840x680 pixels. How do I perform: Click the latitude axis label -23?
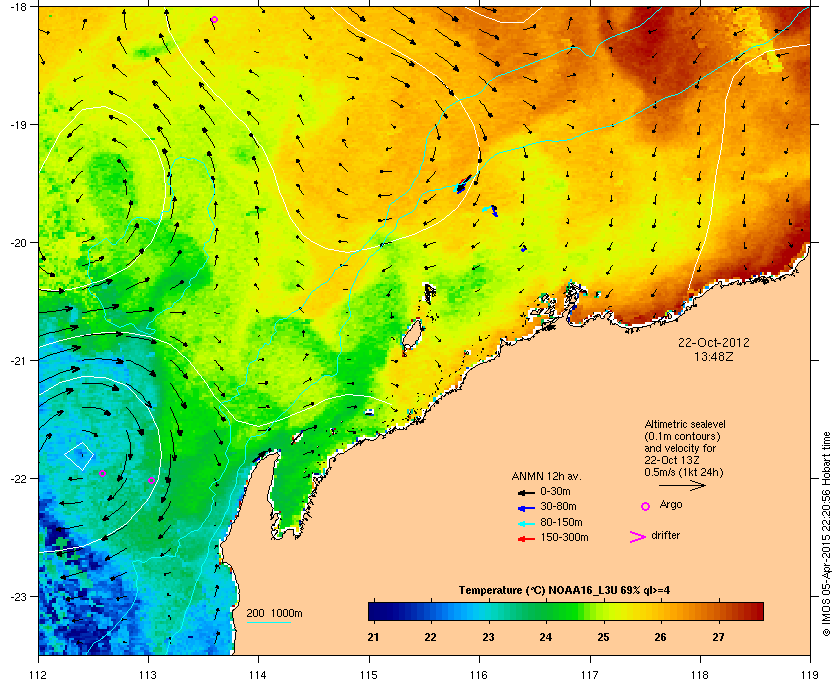[18, 596]
